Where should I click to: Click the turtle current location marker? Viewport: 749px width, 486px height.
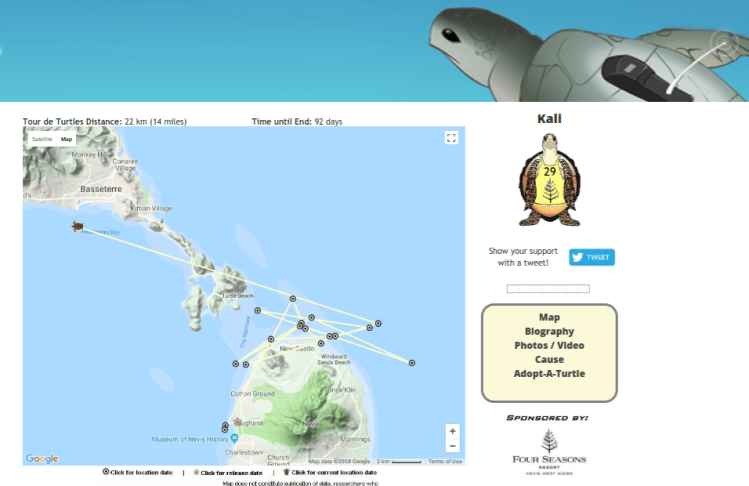(x=77, y=227)
